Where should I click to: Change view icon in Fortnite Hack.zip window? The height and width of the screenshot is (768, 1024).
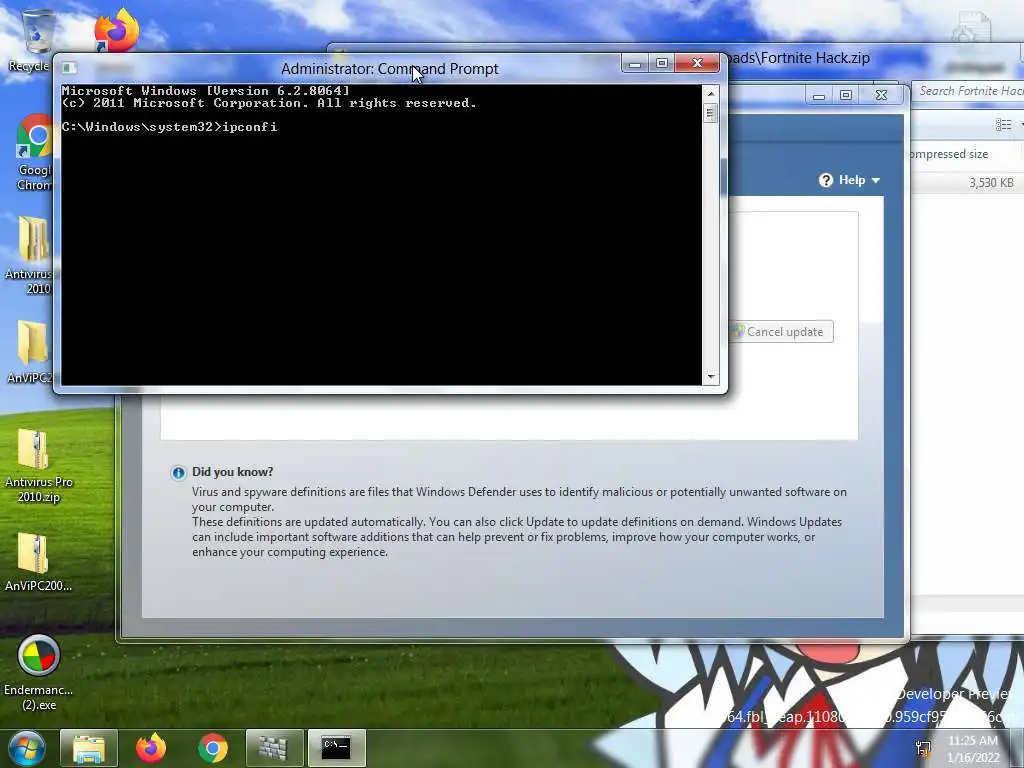click(x=1003, y=124)
